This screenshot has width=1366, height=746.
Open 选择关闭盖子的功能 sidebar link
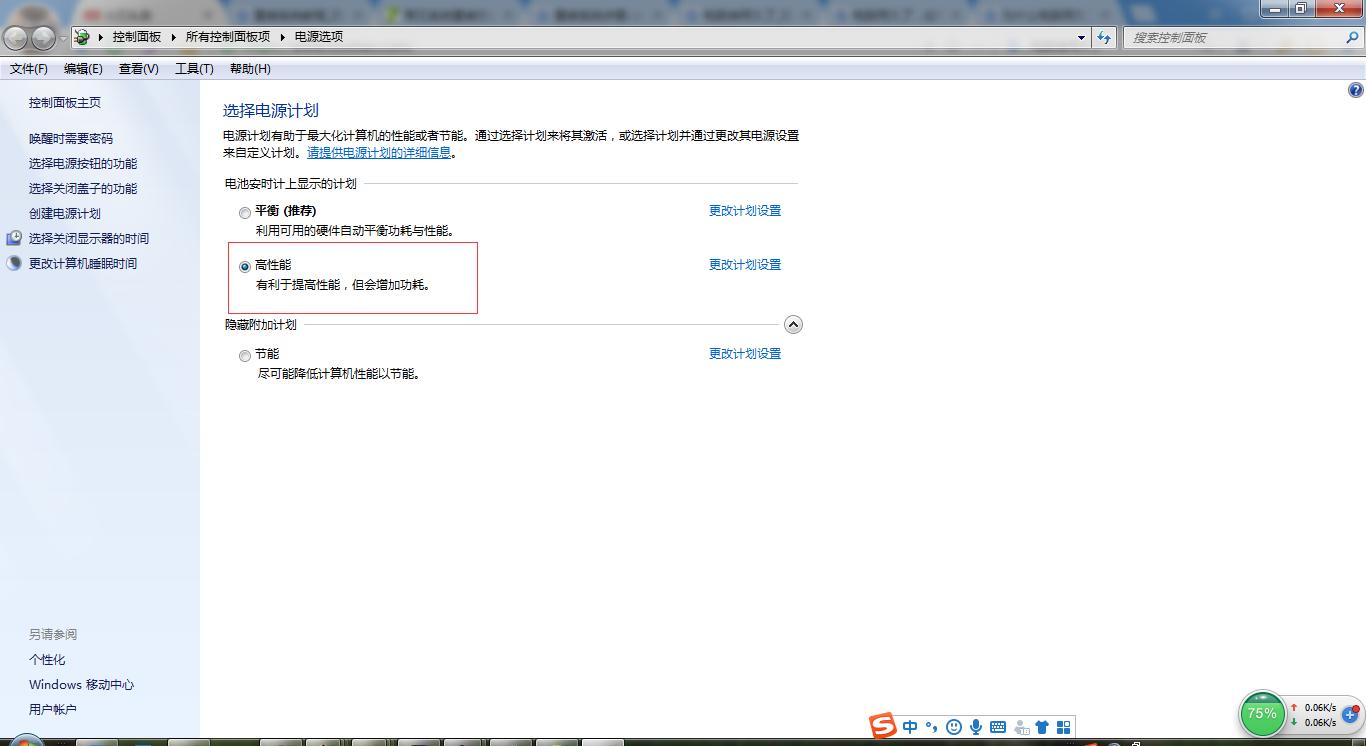click(x=83, y=189)
